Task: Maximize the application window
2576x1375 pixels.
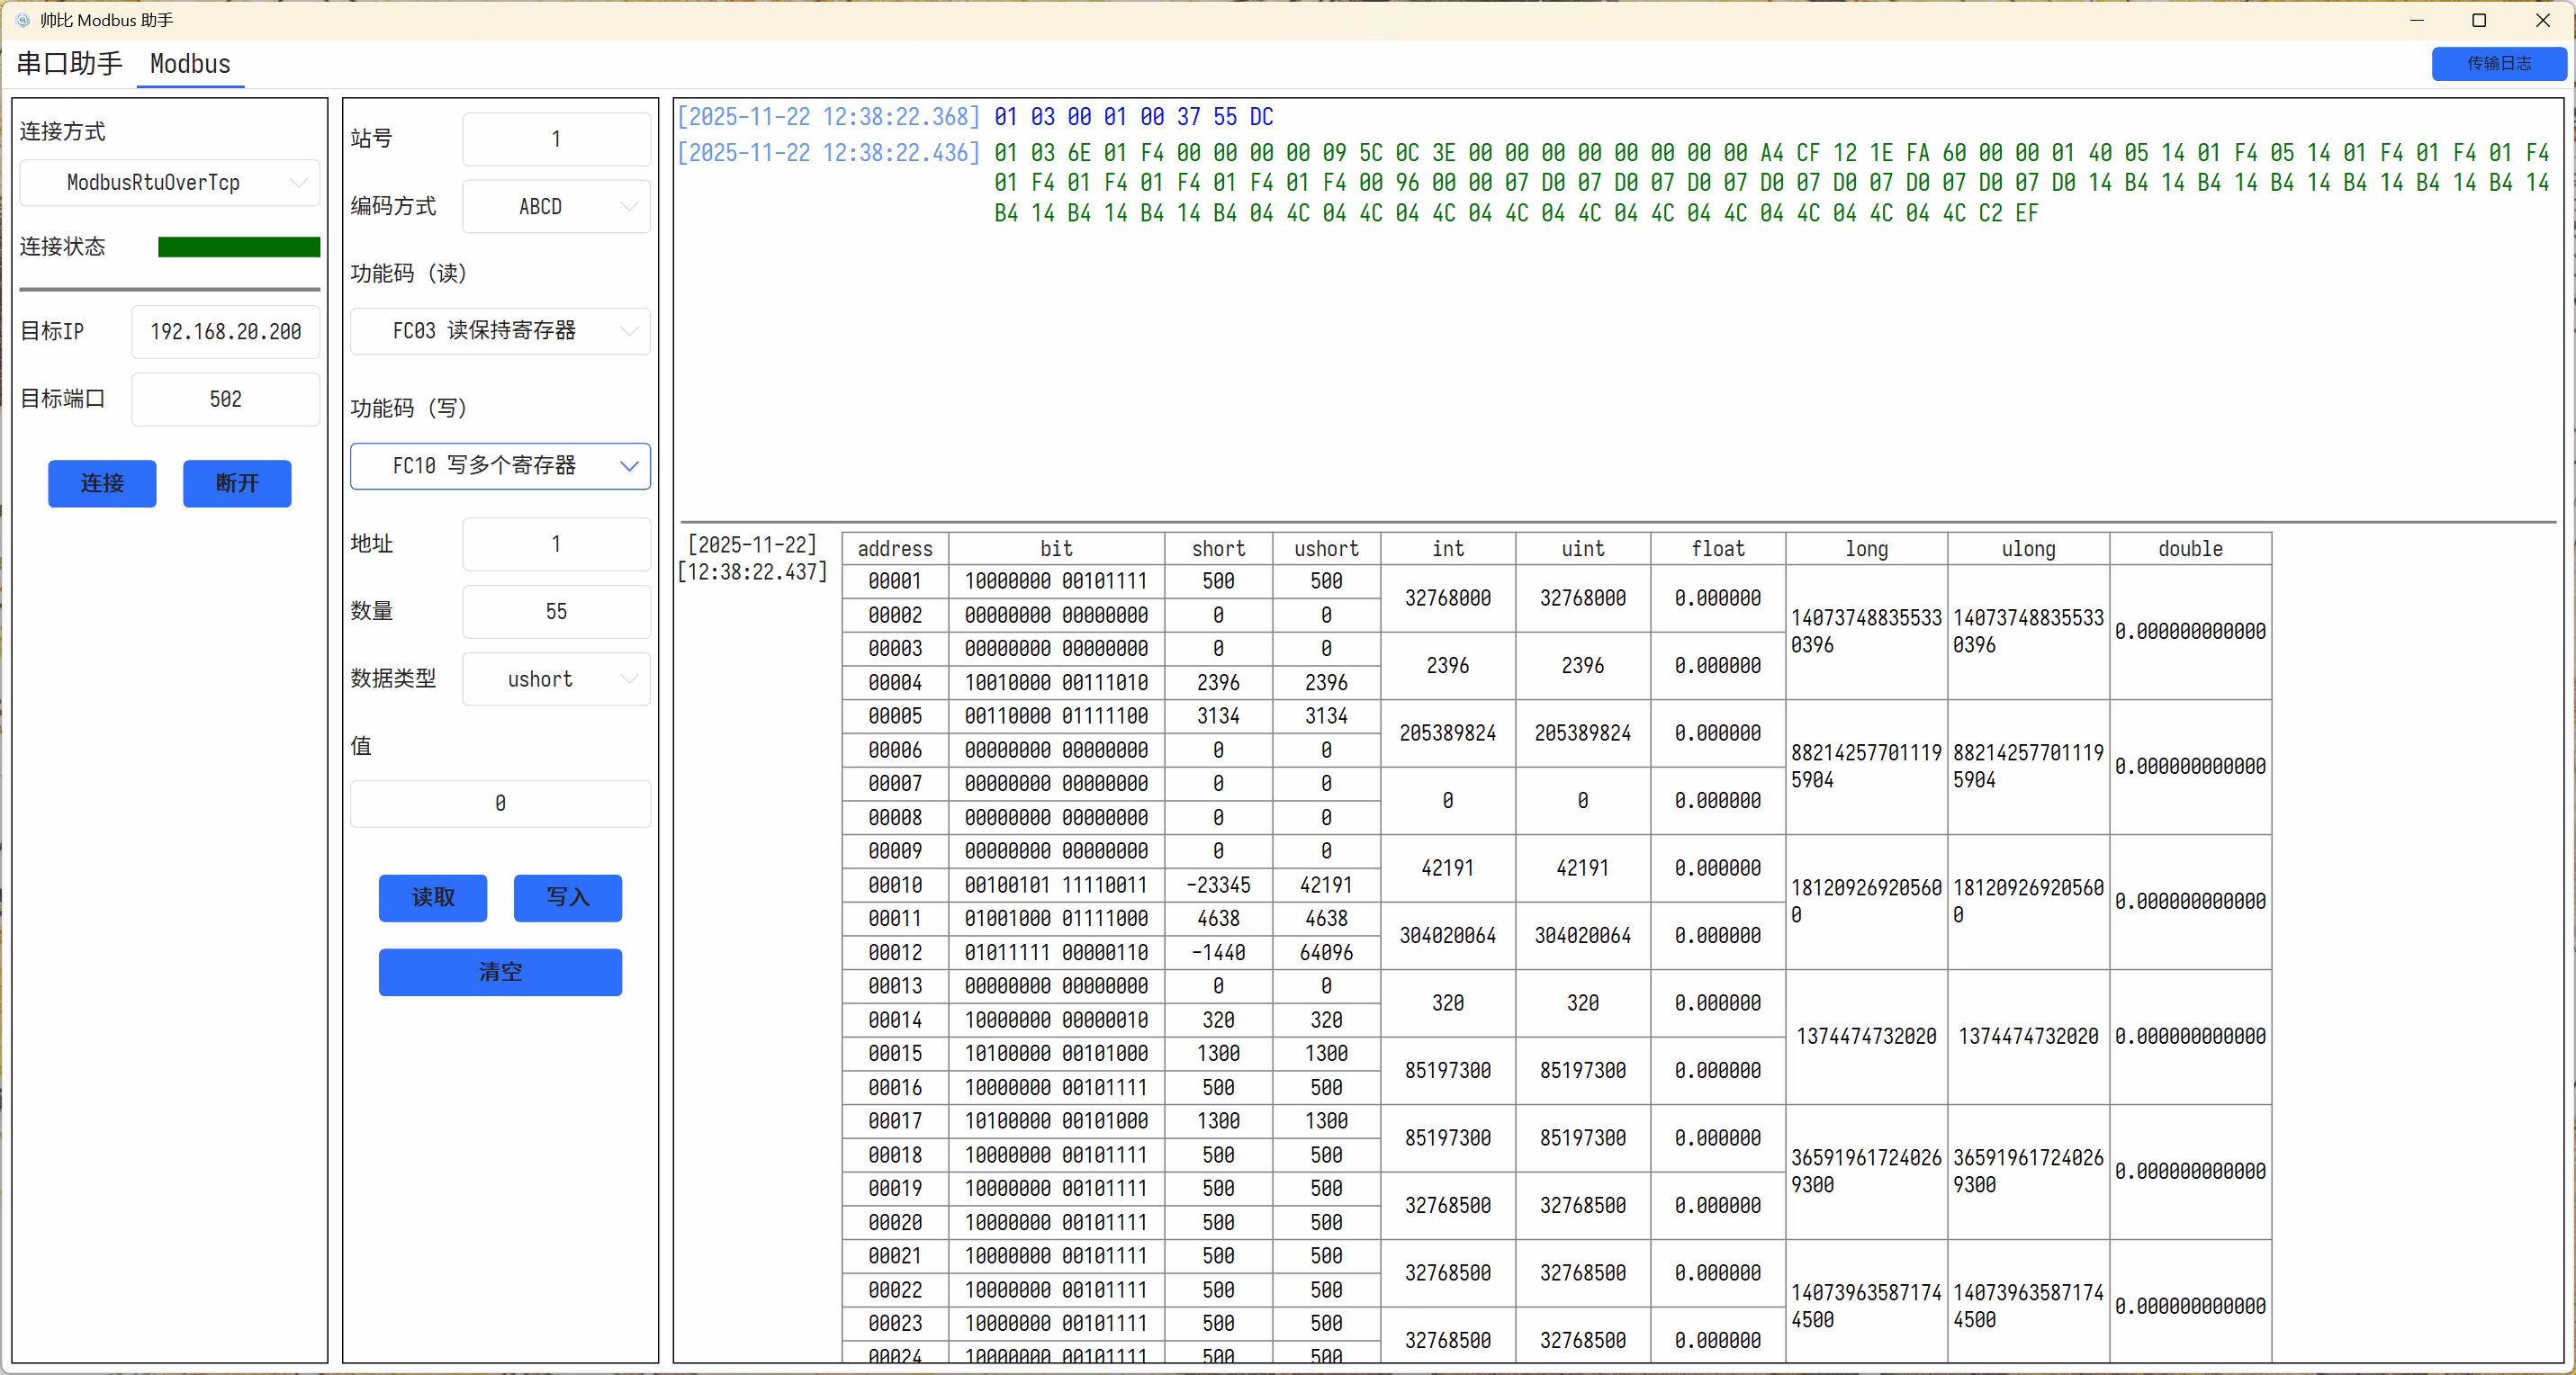Action: point(2479,20)
